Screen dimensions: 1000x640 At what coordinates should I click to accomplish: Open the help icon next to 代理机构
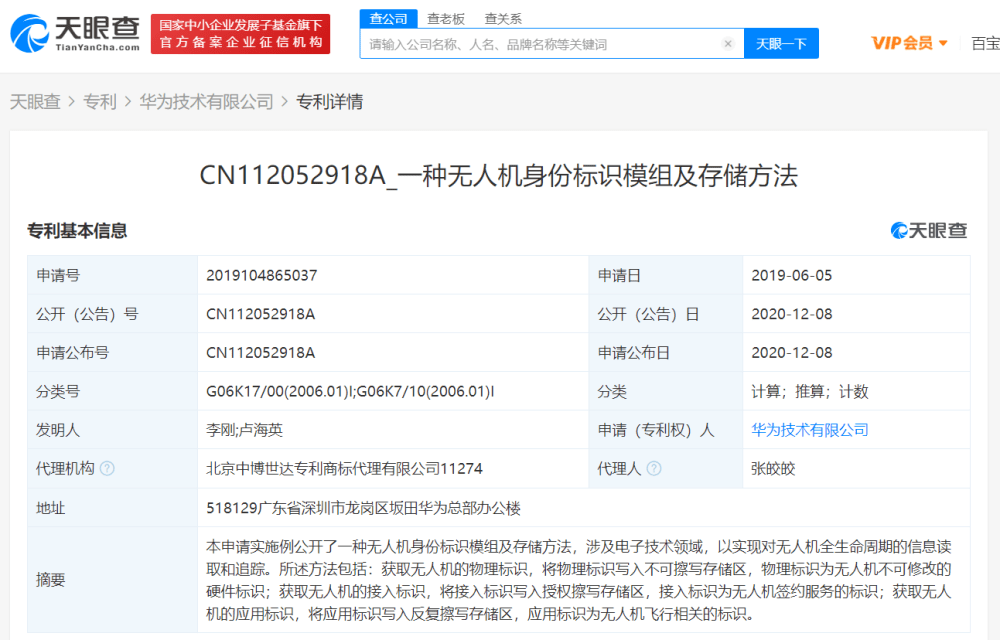point(107,469)
